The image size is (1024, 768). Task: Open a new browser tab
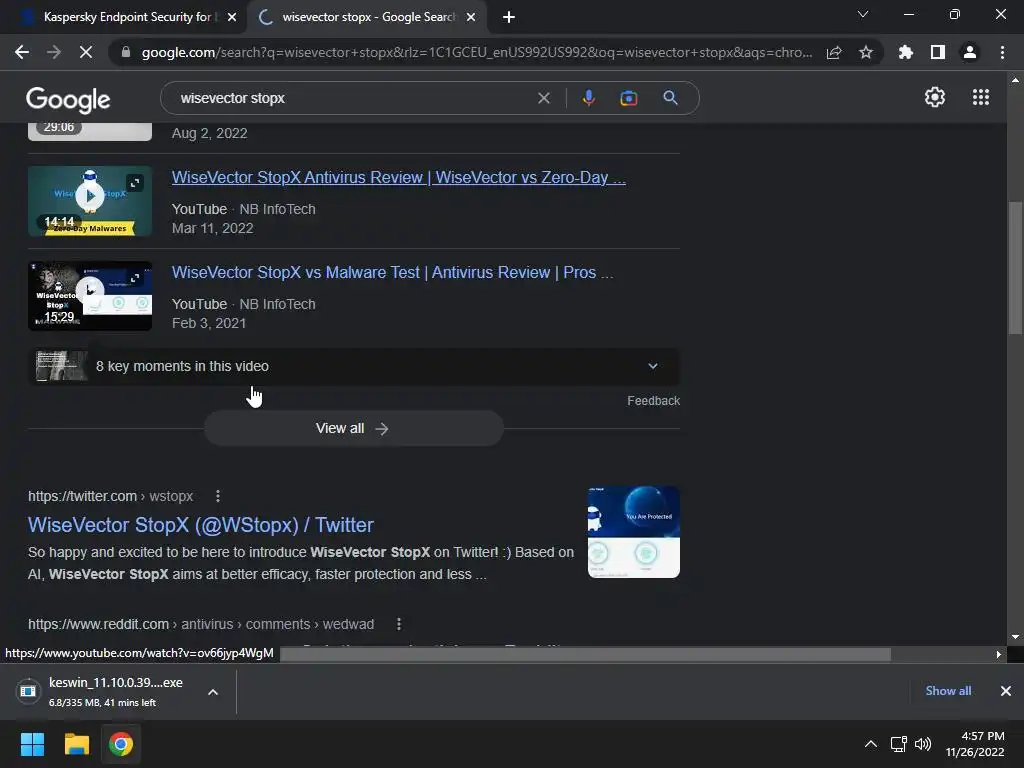click(509, 17)
